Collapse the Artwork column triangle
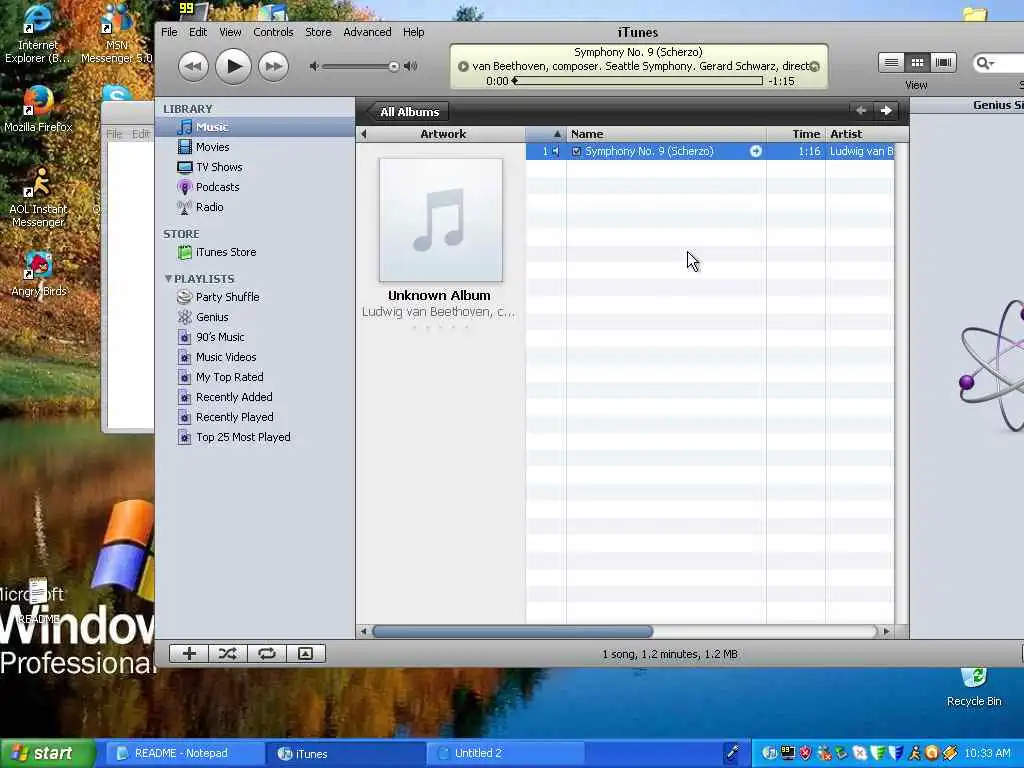Viewport: 1024px width, 768px height. 364,134
